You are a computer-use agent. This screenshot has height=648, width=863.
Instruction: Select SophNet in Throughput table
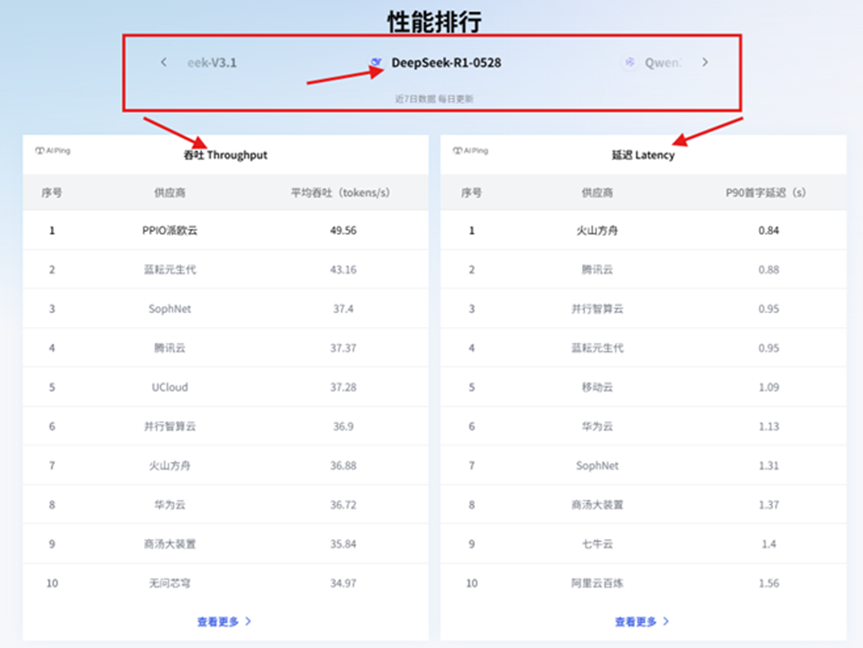170,309
